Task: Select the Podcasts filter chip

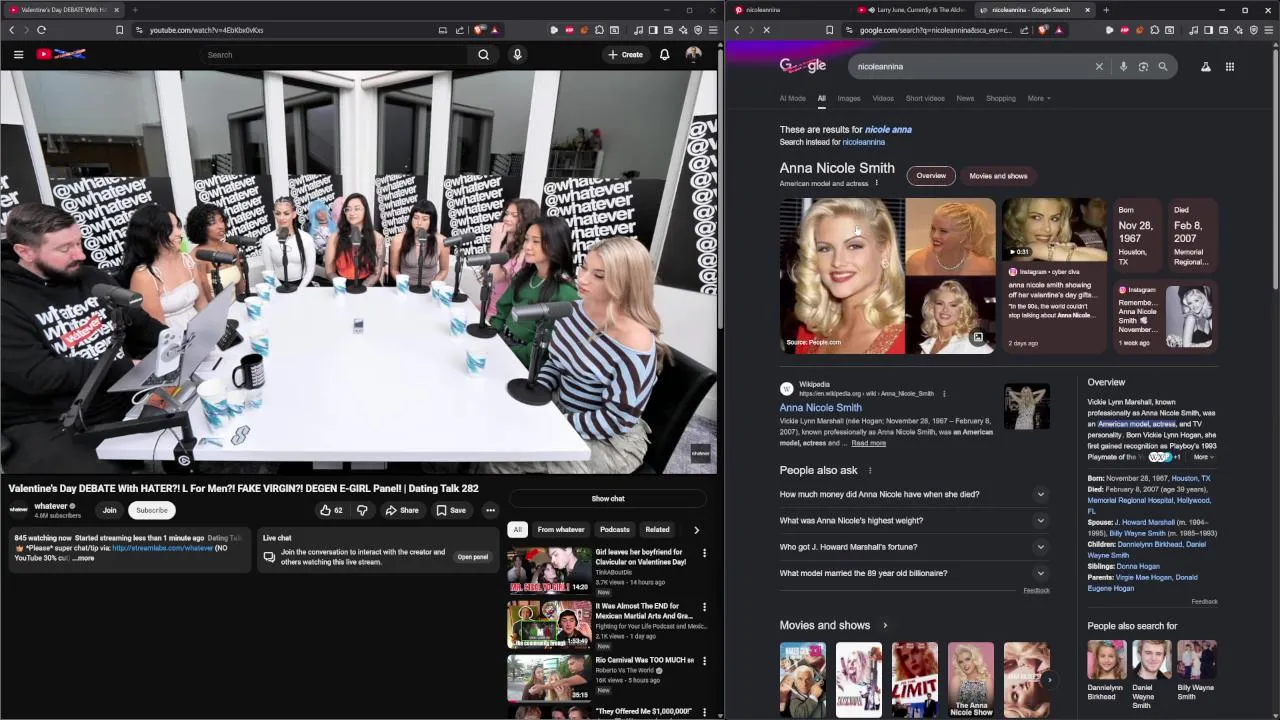Action: click(615, 530)
